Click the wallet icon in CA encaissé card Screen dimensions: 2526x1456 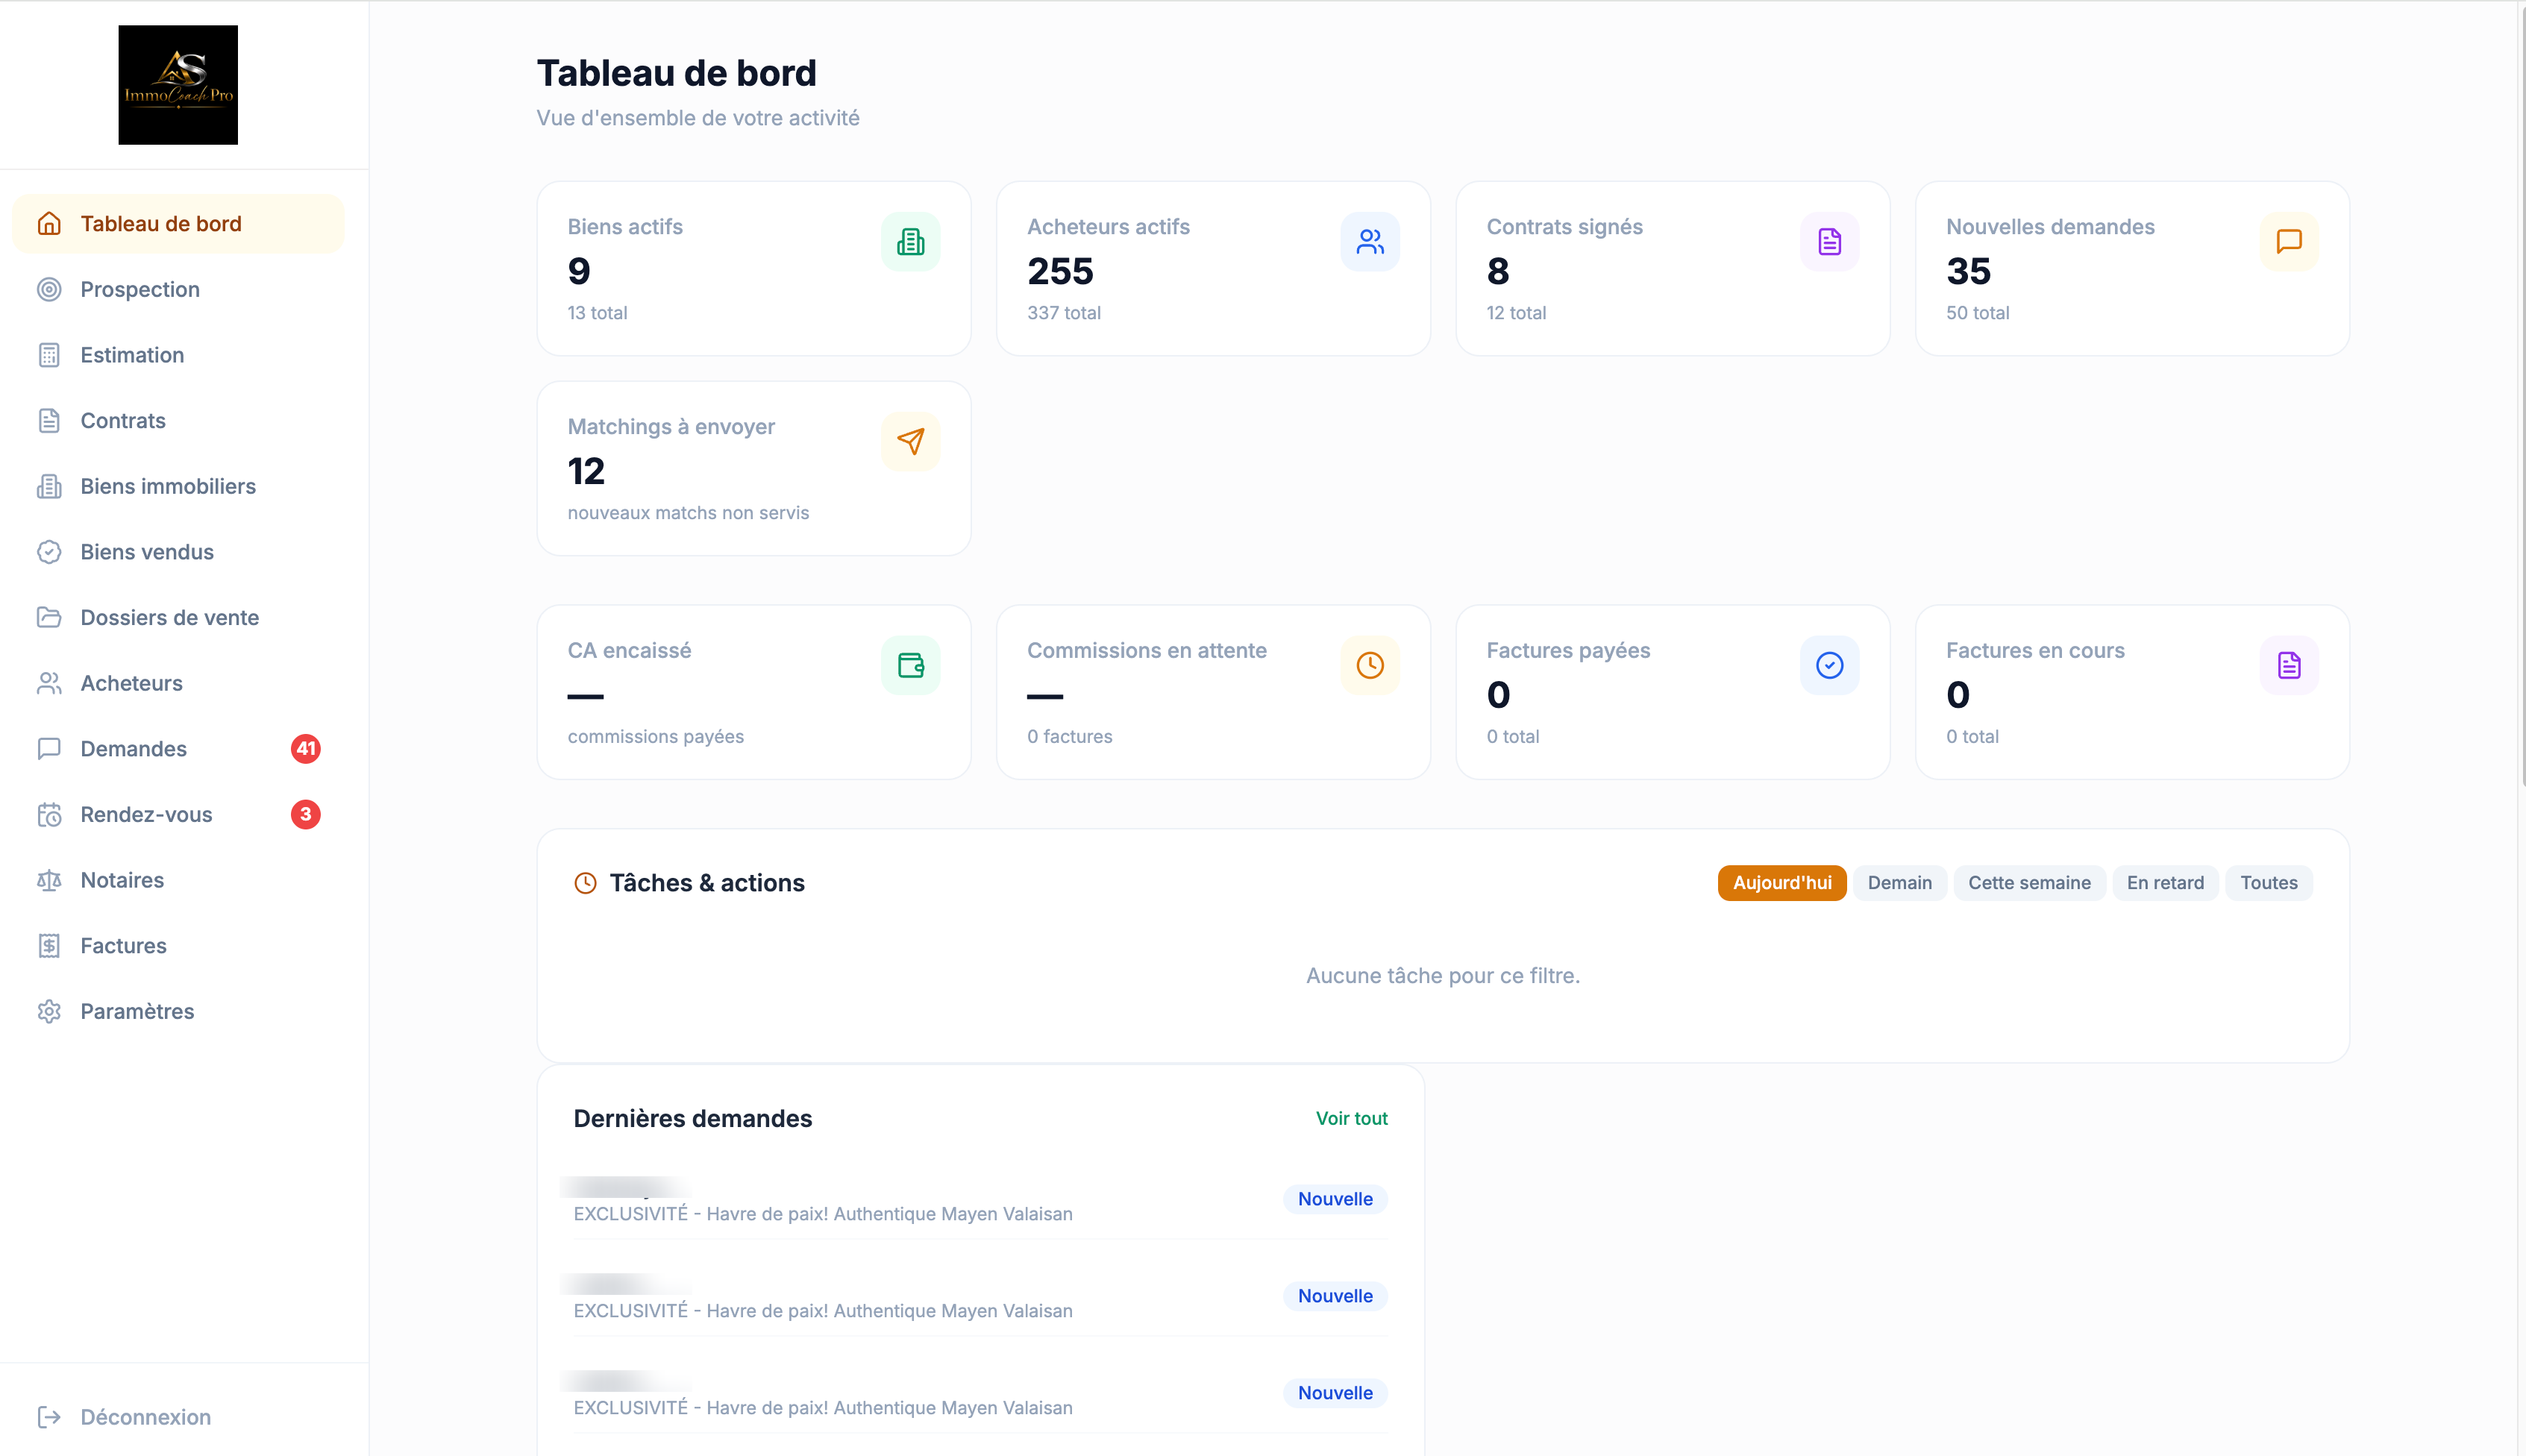coord(910,665)
